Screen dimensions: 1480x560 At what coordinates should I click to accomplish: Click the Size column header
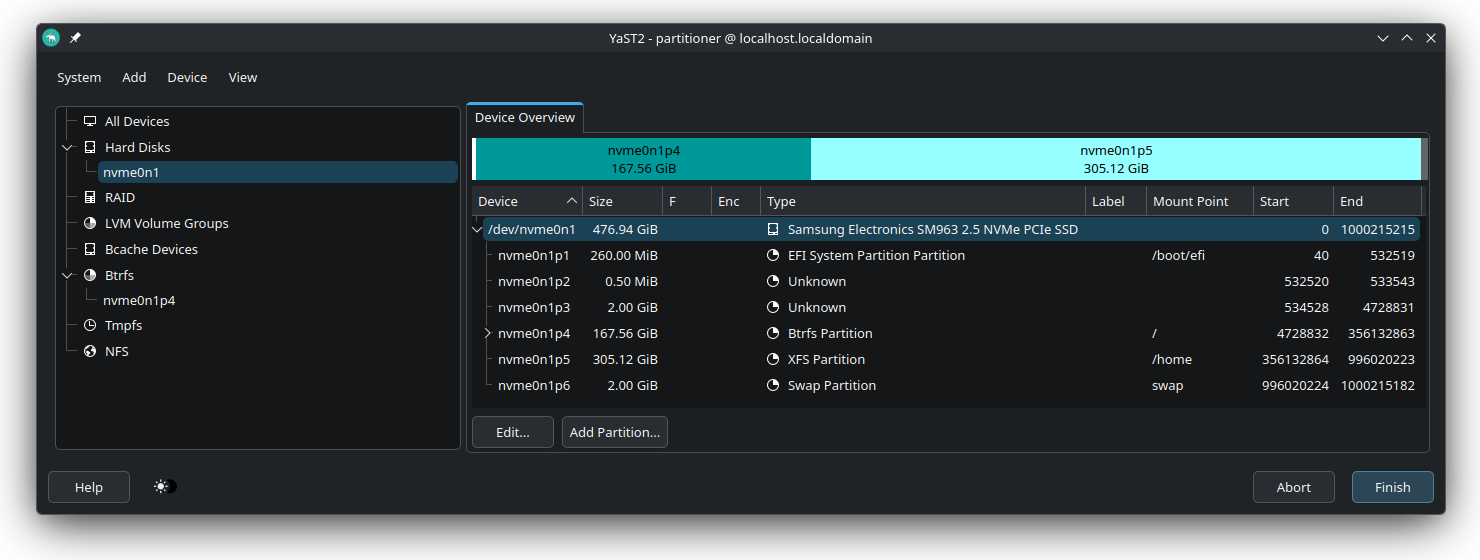pos(622,201)
